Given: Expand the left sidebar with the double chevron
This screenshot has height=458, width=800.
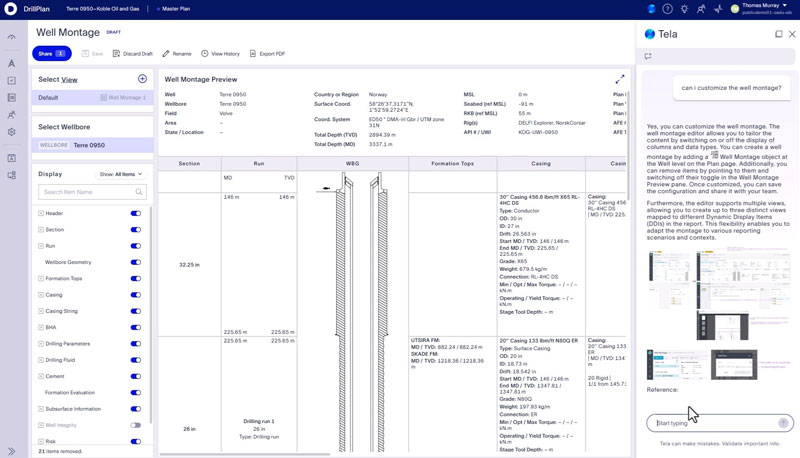Looking at the screenshot, I should click(12, 451).
